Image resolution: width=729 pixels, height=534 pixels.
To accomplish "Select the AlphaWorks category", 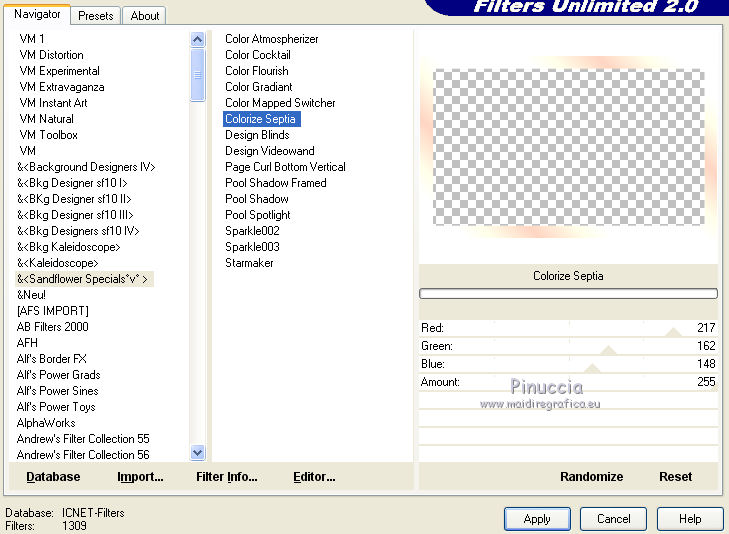I will [46, 423].
